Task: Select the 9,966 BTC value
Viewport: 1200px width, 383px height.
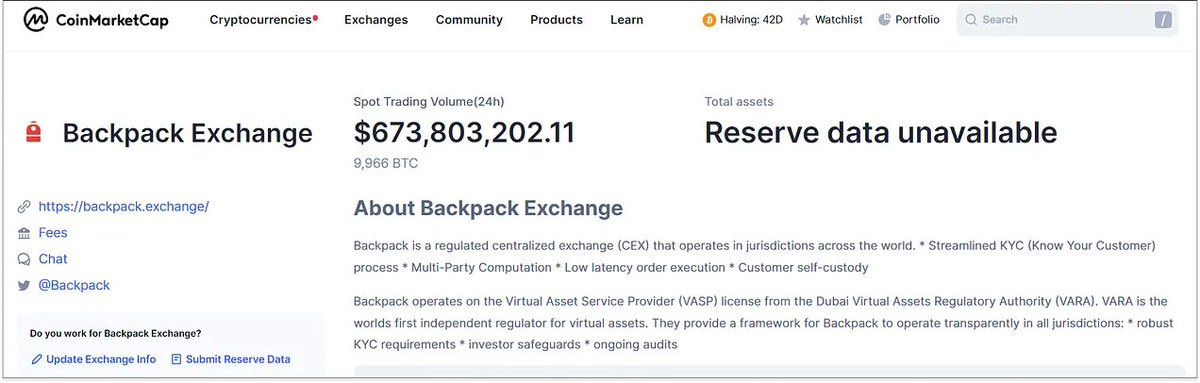Action: pyautogui.click(x=386, y=163)
